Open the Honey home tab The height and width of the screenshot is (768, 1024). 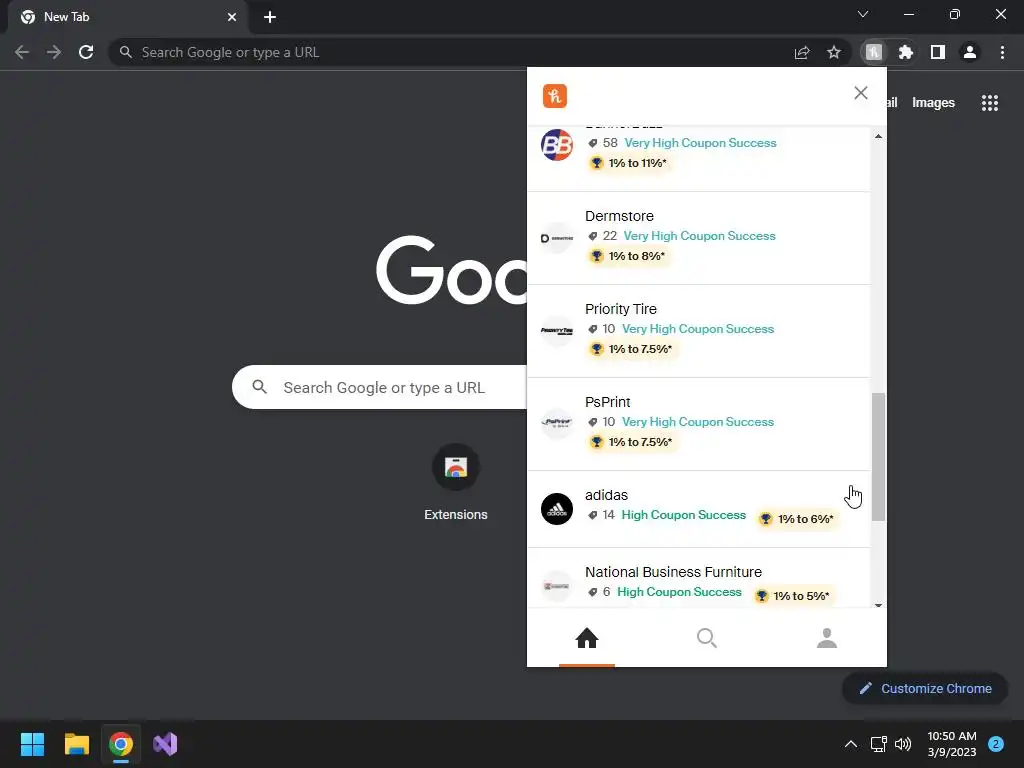pyautogui.click(x=586, y=638)
